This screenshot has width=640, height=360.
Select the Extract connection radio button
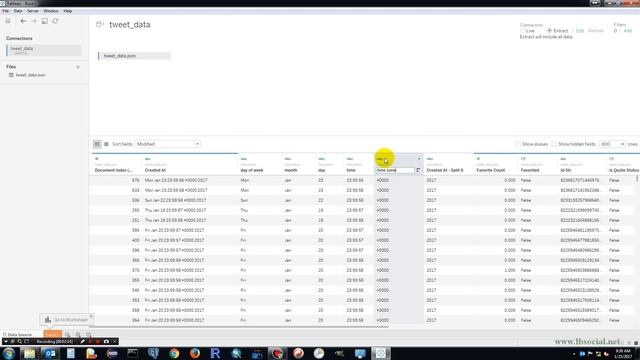549,31
